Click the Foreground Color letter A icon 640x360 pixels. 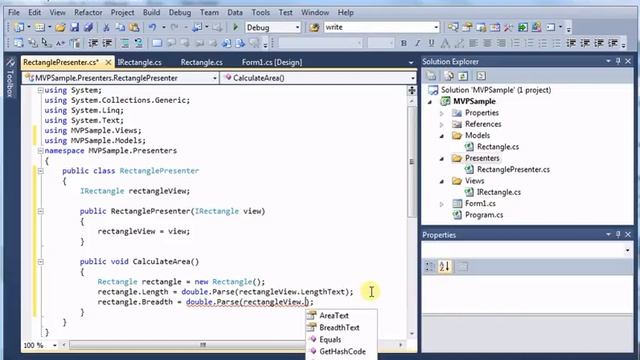pyautogui.click(x=445, y=43)
